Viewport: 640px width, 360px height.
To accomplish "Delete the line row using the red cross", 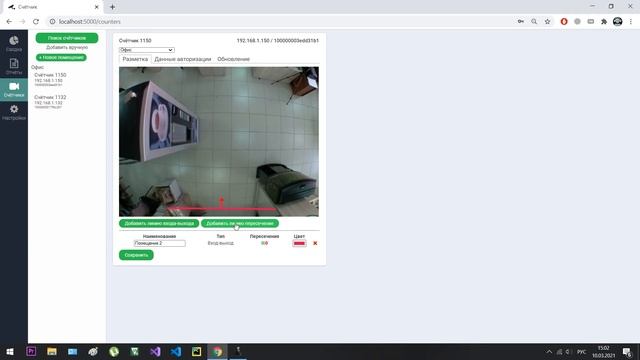I will click(x=315, y=243).
